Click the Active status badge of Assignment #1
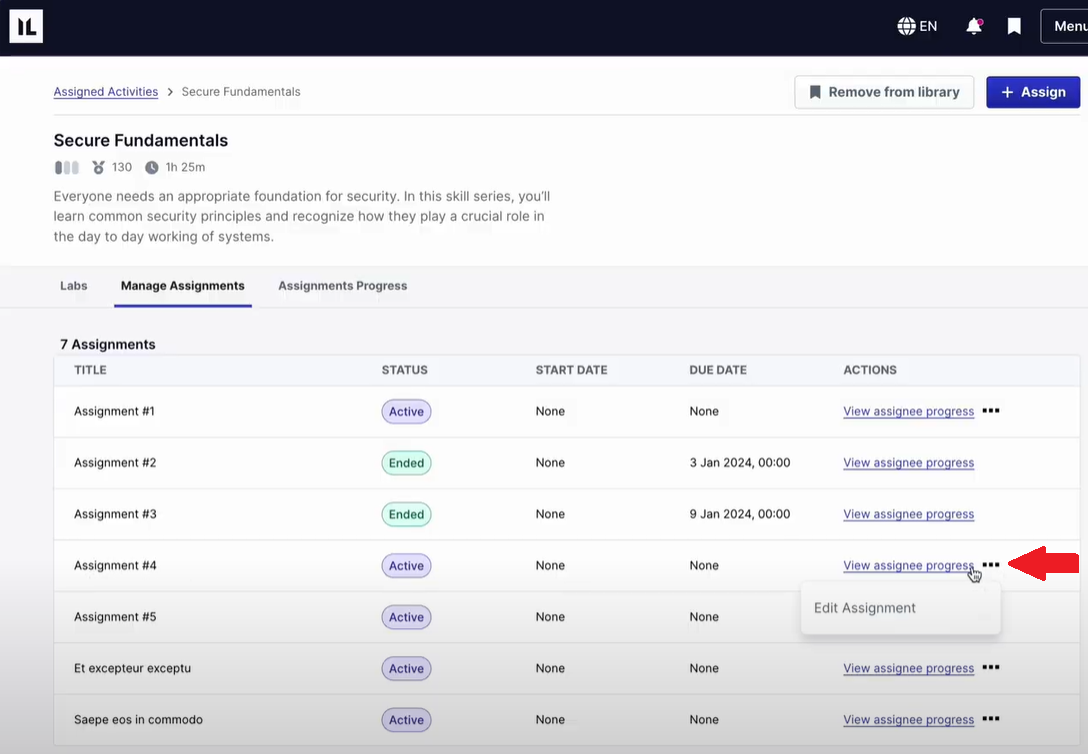 pos(406,411)
